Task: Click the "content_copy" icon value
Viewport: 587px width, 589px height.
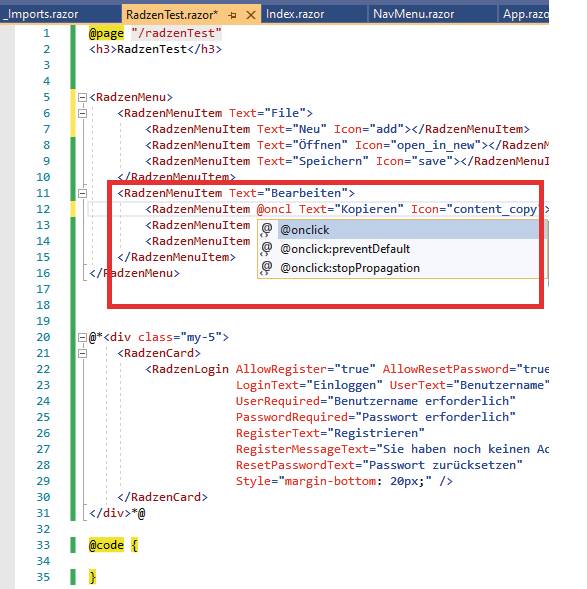Action: point(495,209)
